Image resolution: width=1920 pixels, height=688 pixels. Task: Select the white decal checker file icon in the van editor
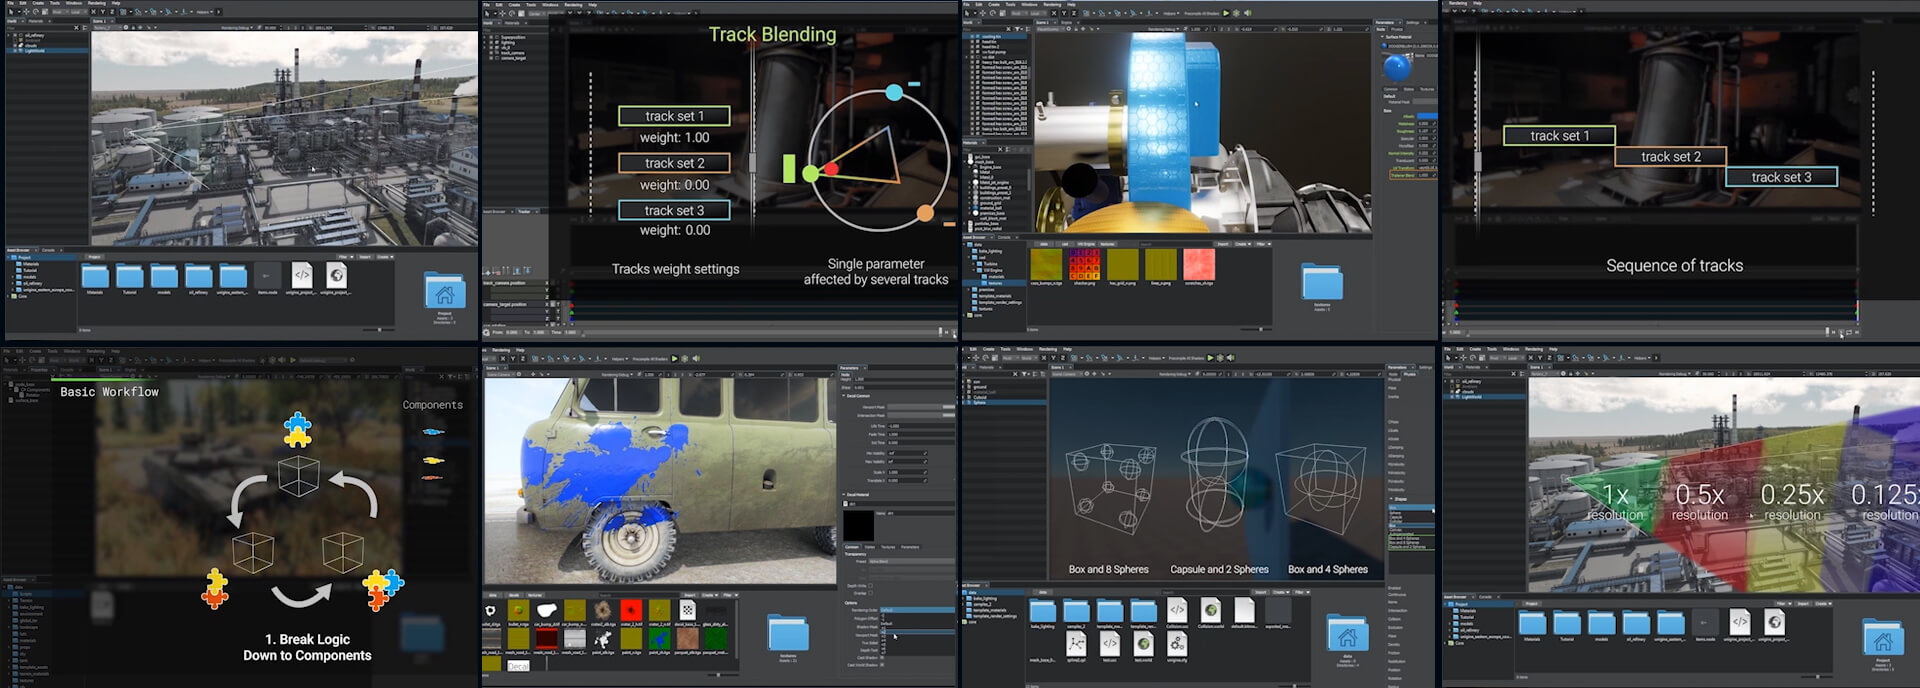pos(688,610)
